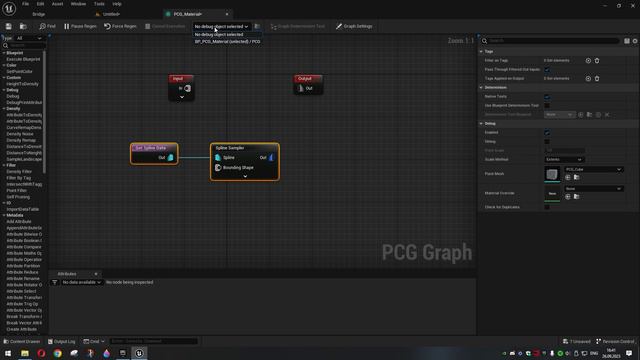Viewport: 640px width, 360px height.
Task: Empty Tags Applied on Output set
Action: tap(597, 79)
